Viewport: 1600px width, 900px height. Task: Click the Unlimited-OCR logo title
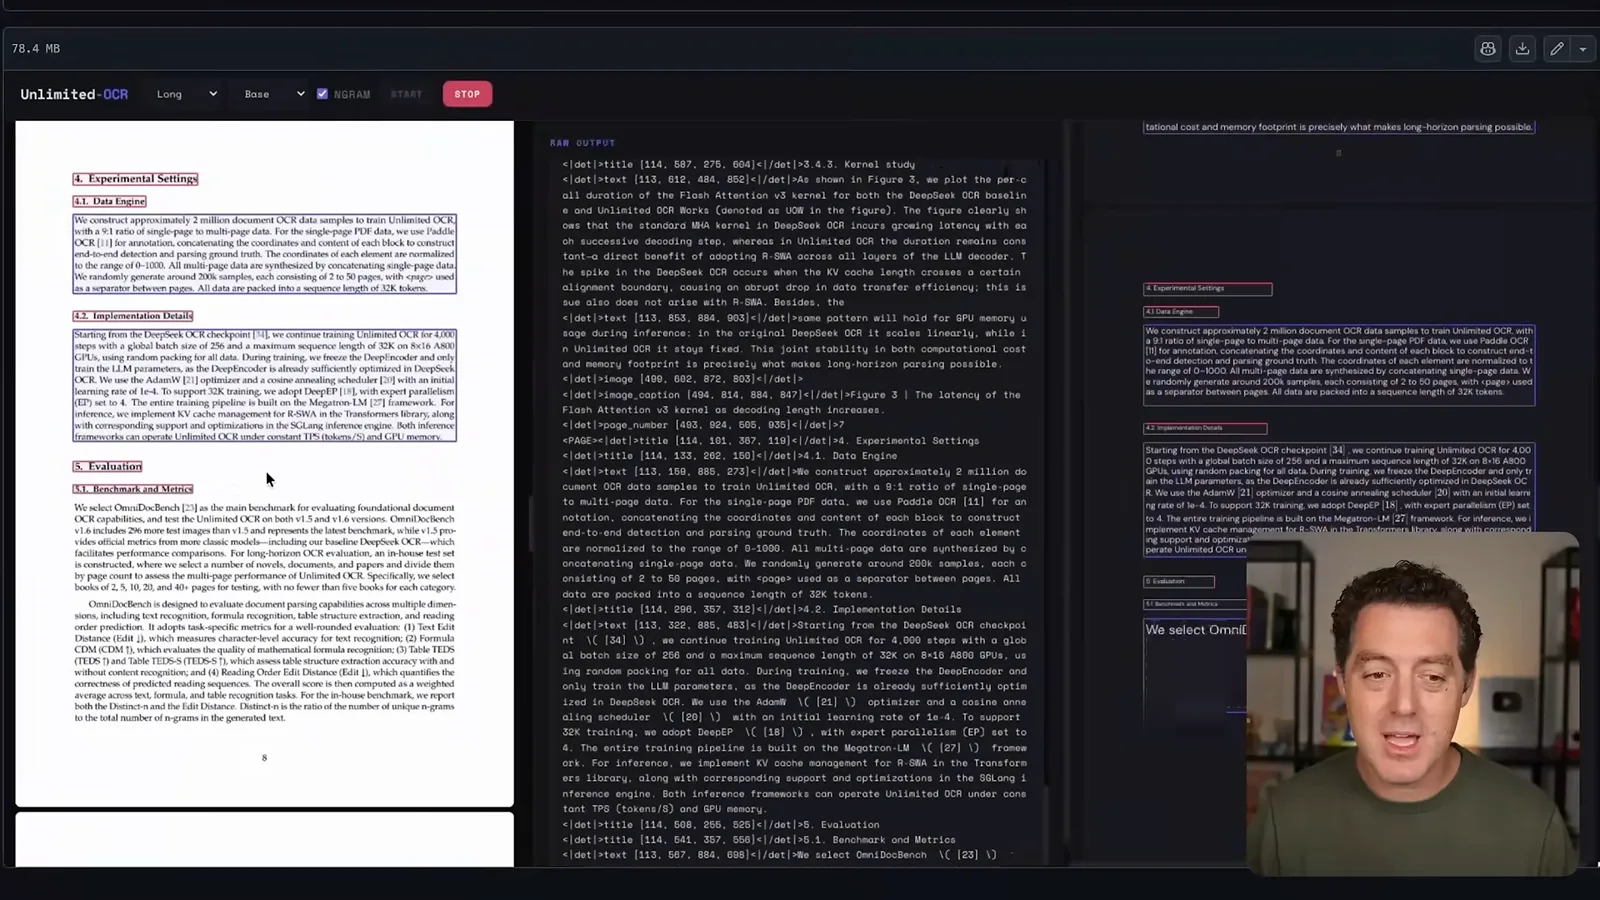pyautogui.click(x=74, y=94)
